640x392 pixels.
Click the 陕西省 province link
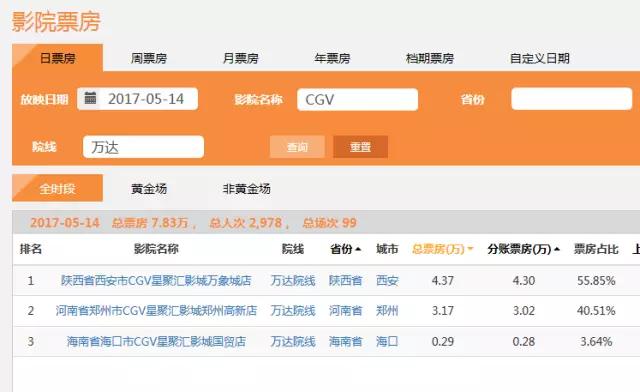(x=345, y=281)
